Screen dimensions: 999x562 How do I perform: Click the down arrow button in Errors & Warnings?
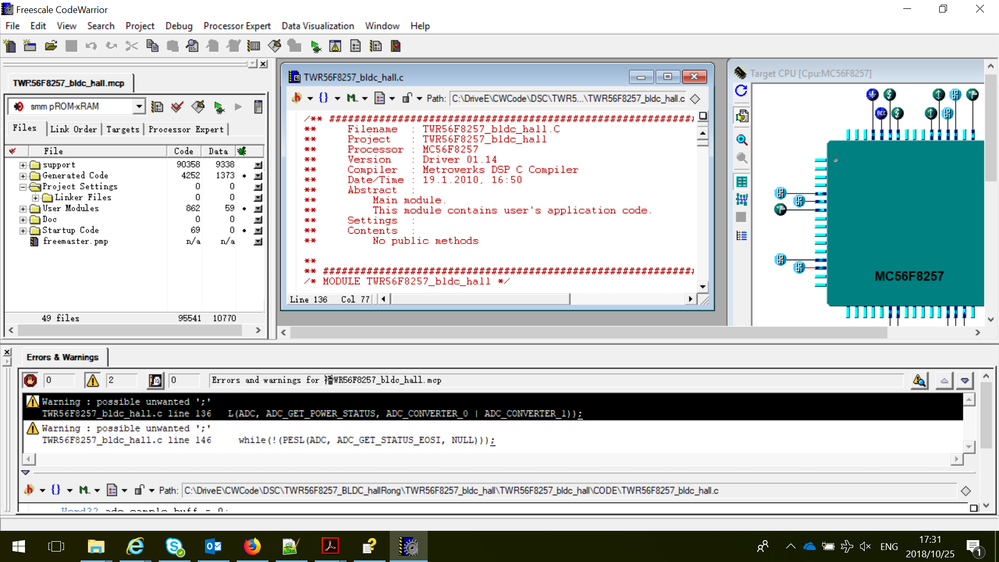tap(965, 380)
